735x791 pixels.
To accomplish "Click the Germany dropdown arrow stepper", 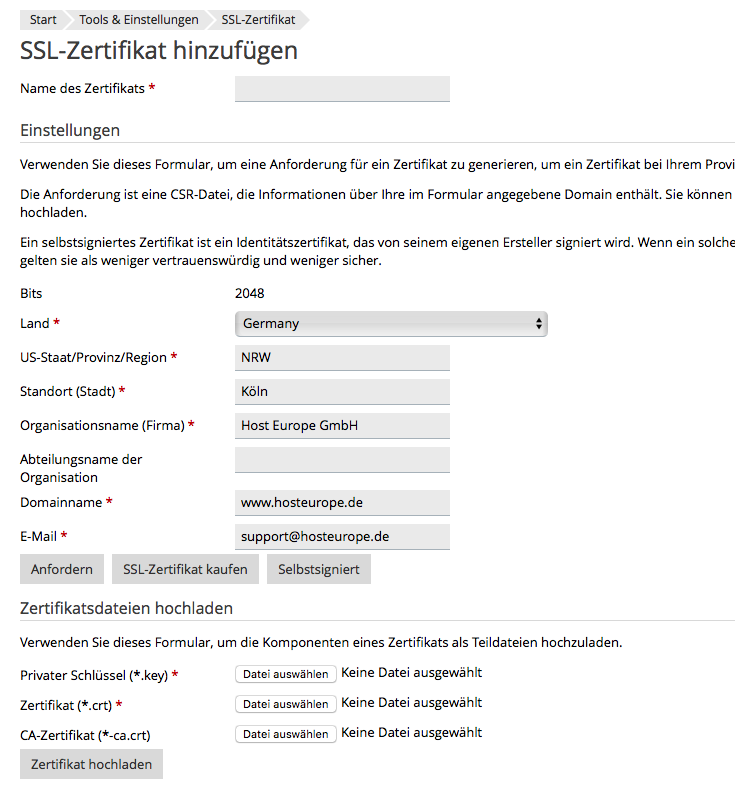I will 539,324.
